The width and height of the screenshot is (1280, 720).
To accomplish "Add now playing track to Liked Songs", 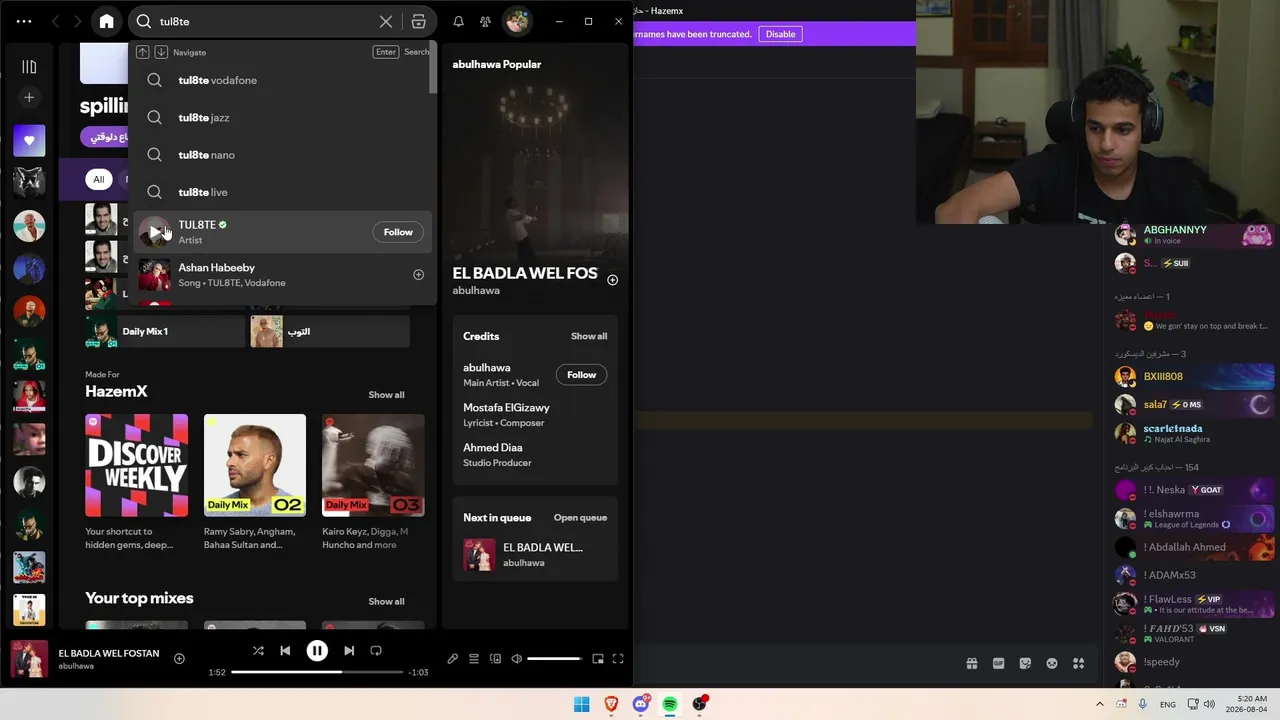I will pyautogui.click(x=179, y=658).
